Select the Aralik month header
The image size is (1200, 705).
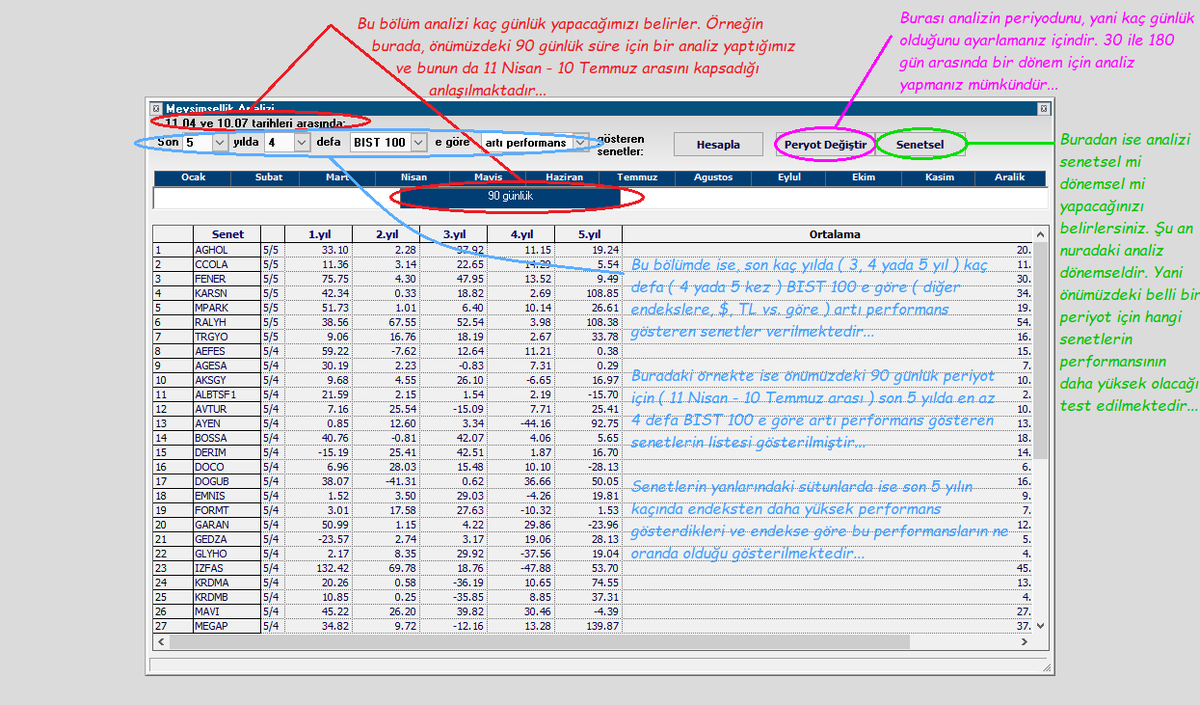[x=1009, y=177]
